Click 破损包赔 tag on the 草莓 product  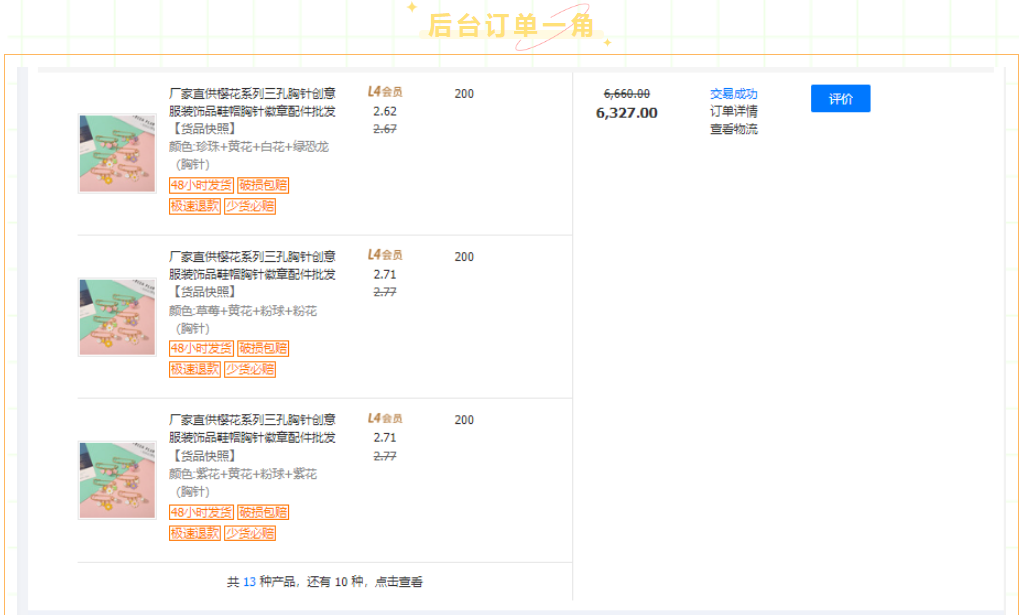(263, 348)
